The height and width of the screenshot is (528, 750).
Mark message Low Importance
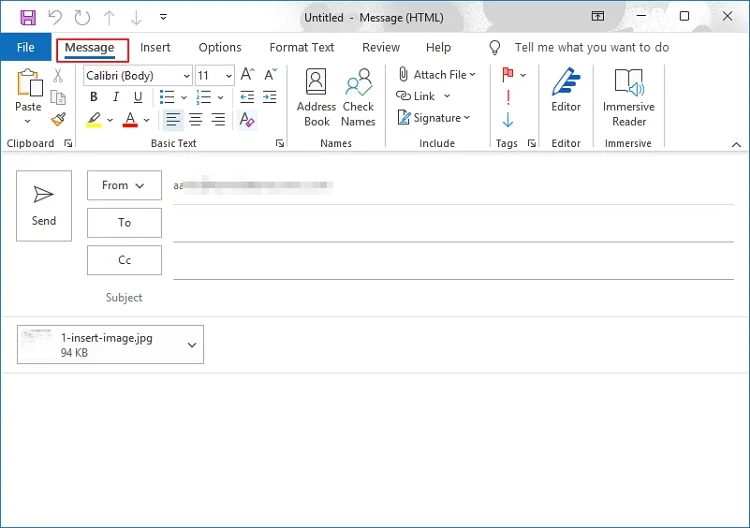pyautogui.click(x=508, y=120)
